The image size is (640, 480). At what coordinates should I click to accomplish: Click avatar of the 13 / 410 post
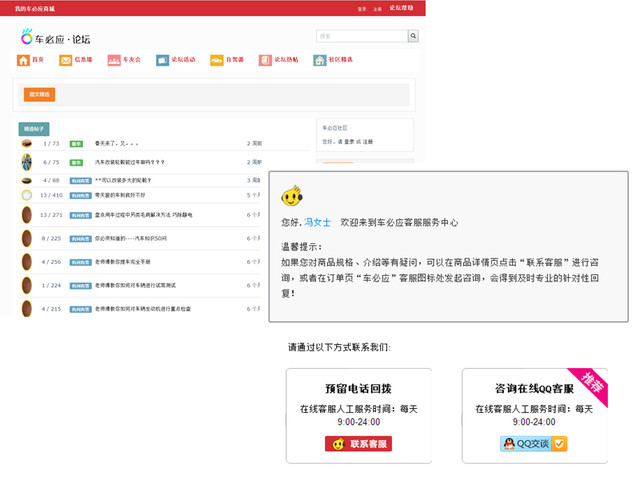point(27,195)
